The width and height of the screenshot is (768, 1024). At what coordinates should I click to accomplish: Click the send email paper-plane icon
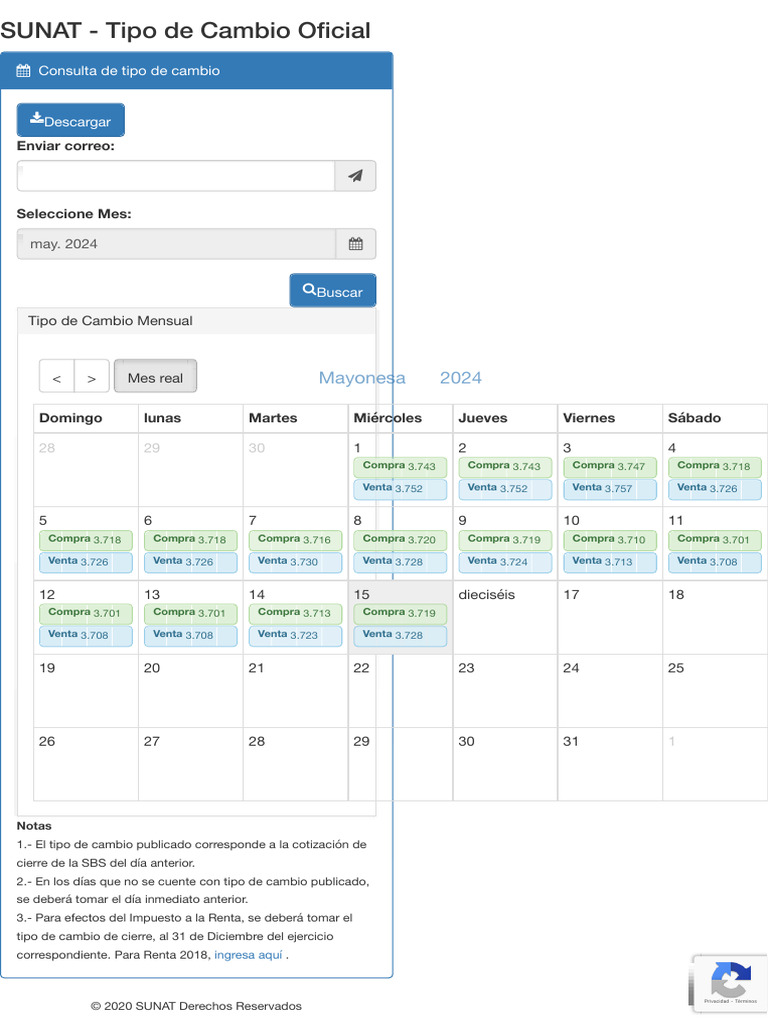point(355,176)
